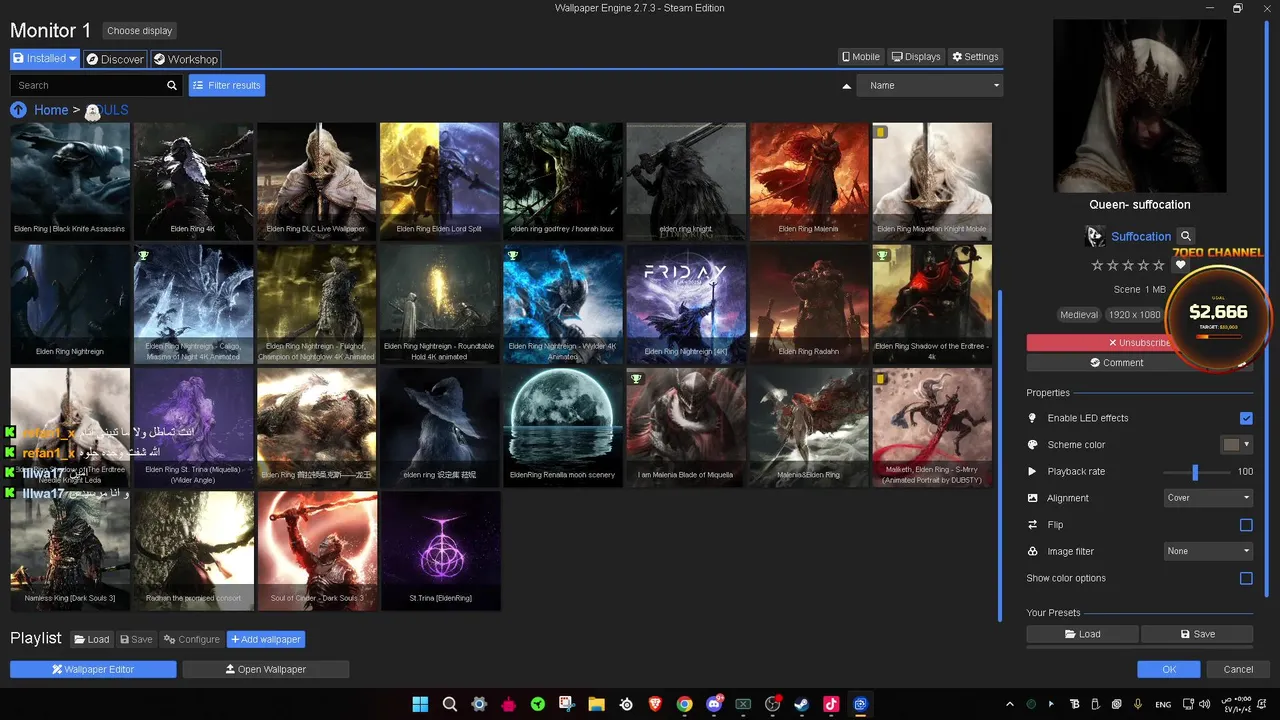Click the Wallpaper Engine taskbar icon

coord(860,704)
